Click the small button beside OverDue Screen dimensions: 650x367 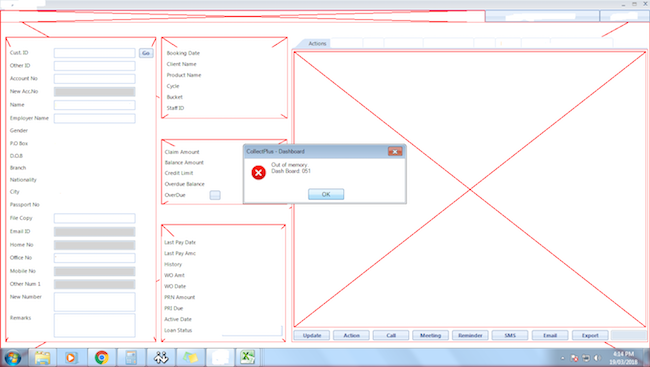pyautogui.click(x=215, y=195)
